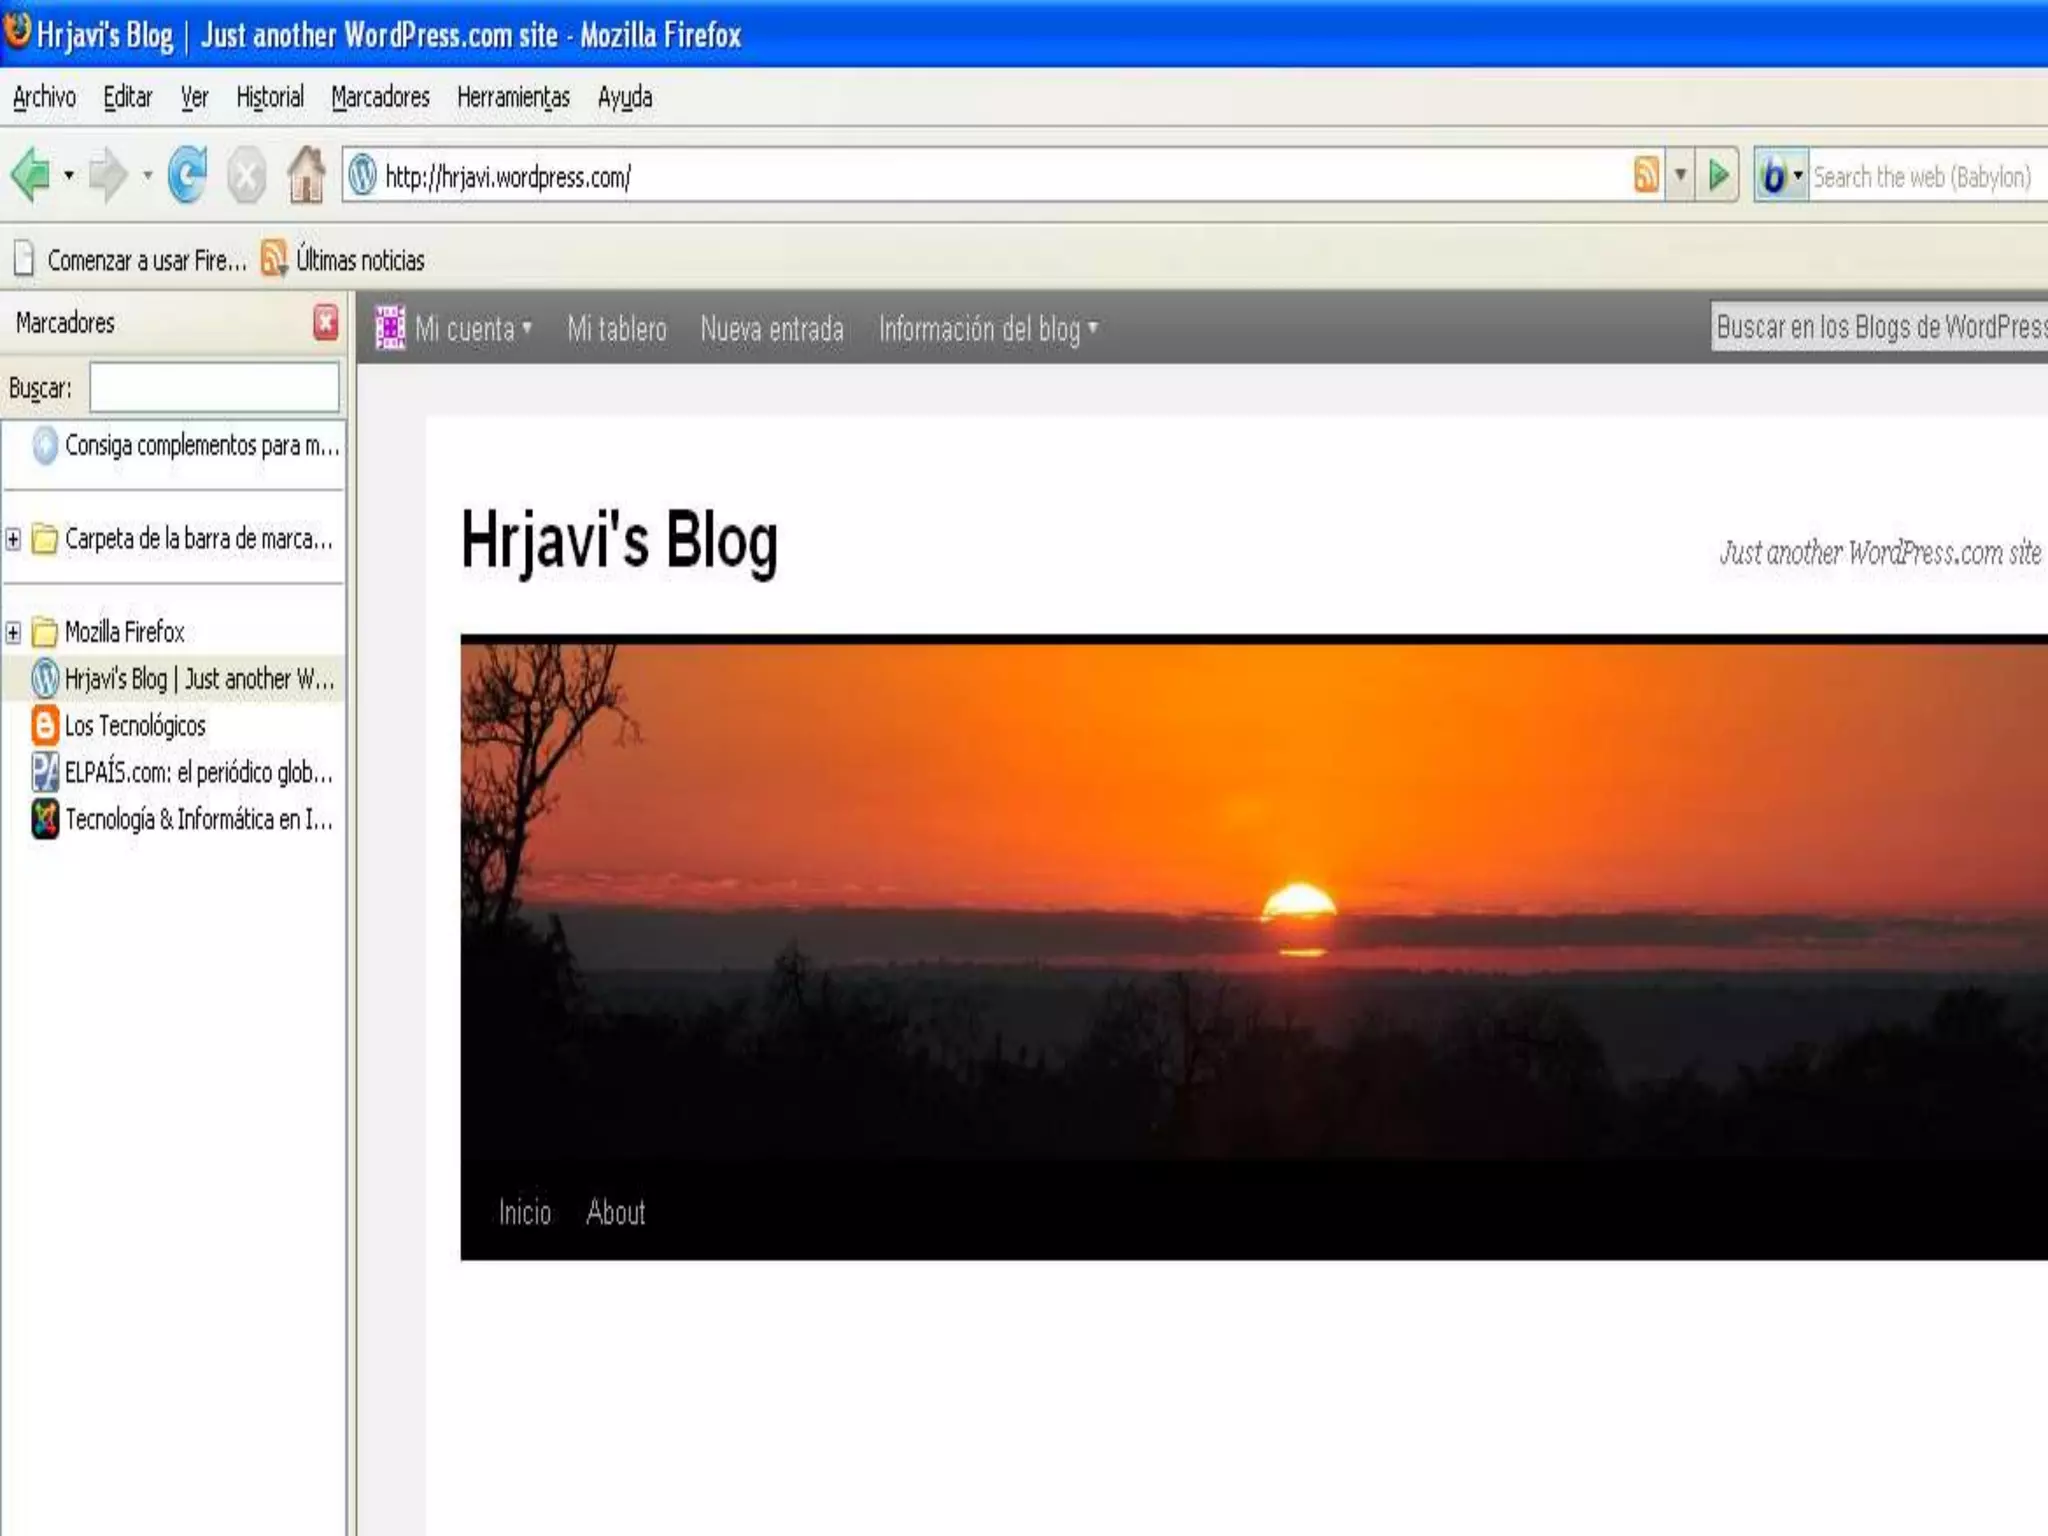Click the About navigation link

[x=616, y=1213]
